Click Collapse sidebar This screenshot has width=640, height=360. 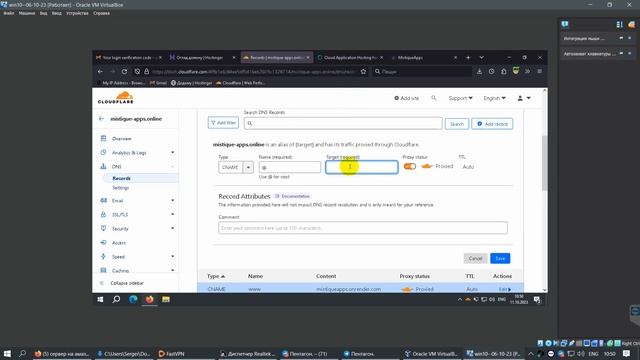click(x=127, y=283)
